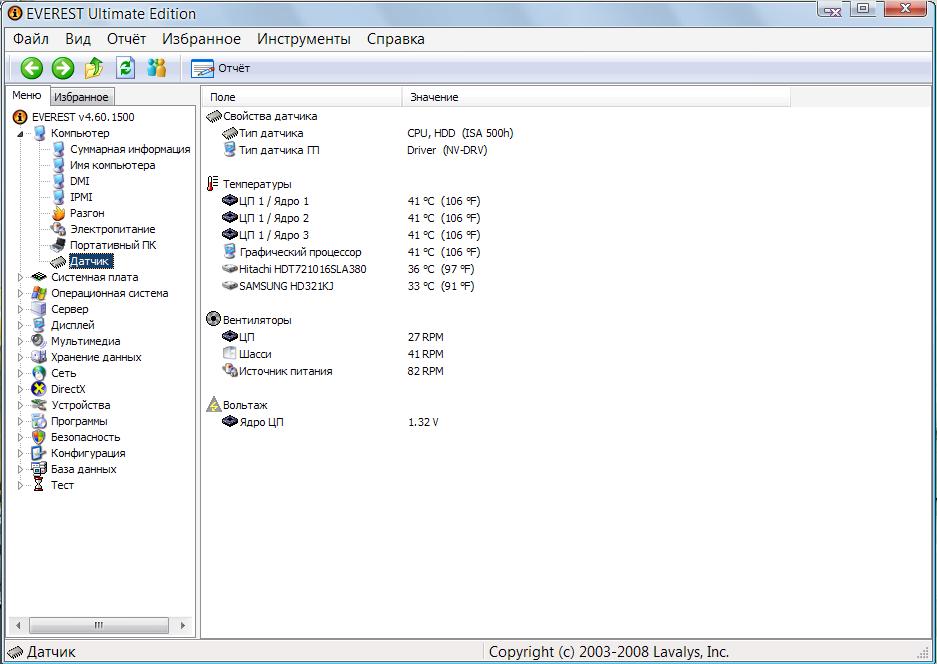The height and width of the screenshot is (664, 937).
Task: Click the Системная плата board icon
Action: tap(39, 277)
